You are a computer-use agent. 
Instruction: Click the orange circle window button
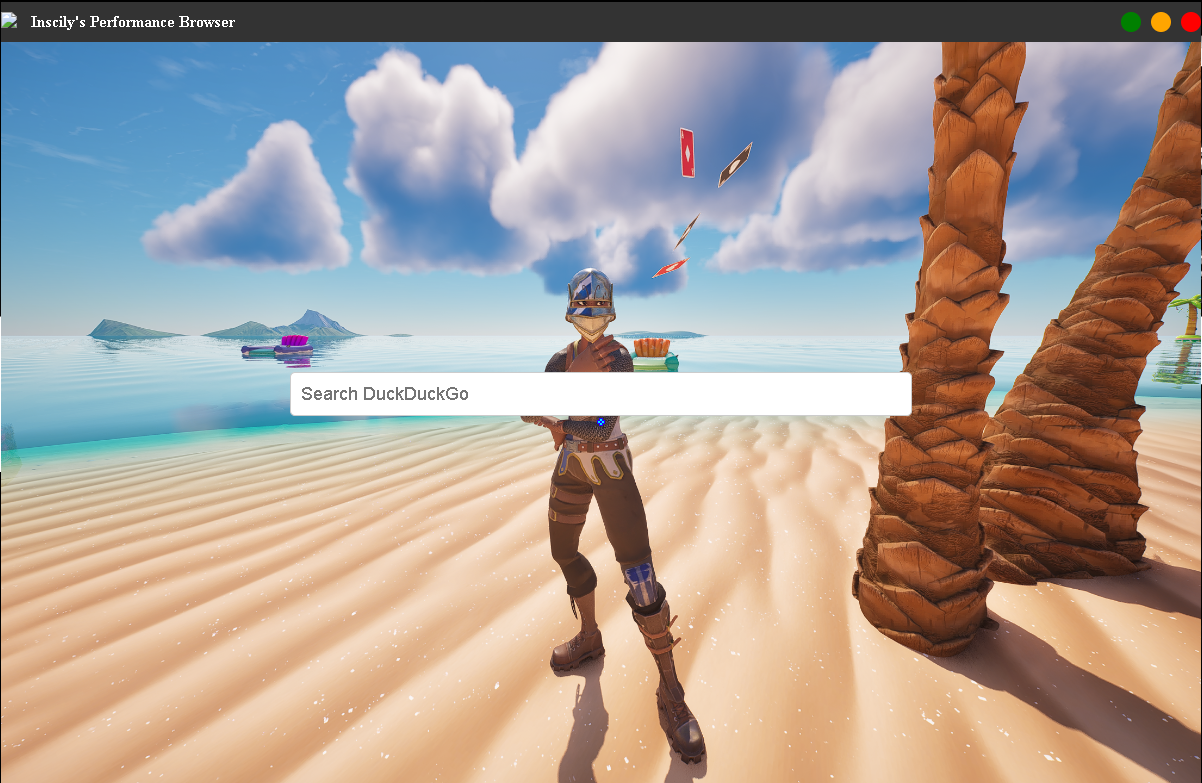click(1161, 22)
